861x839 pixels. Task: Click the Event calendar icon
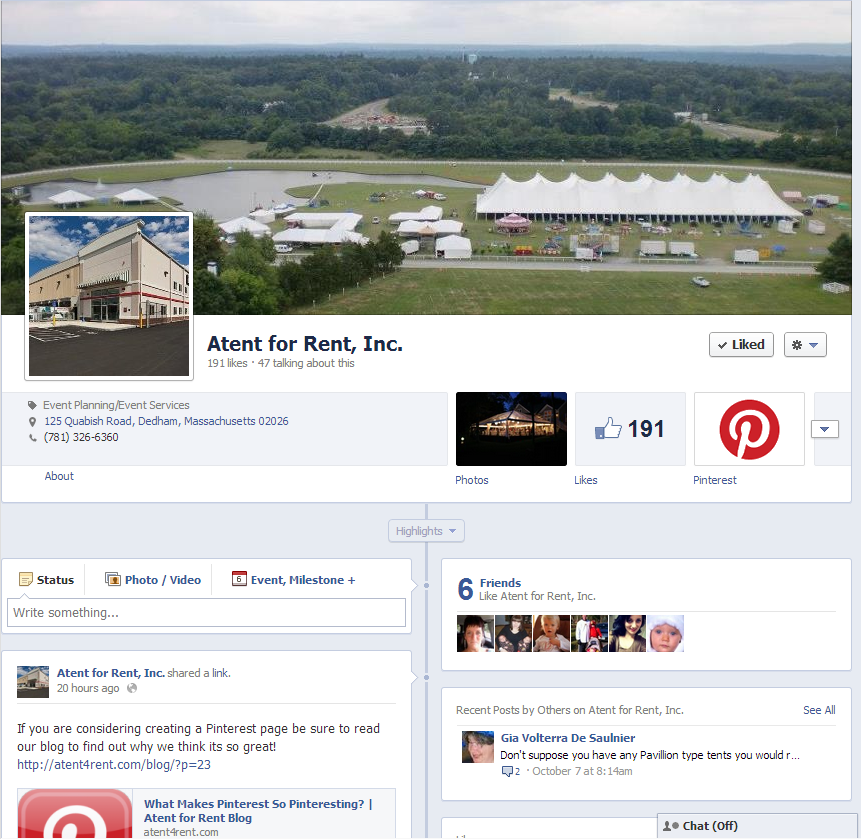(x=239, y=579)
